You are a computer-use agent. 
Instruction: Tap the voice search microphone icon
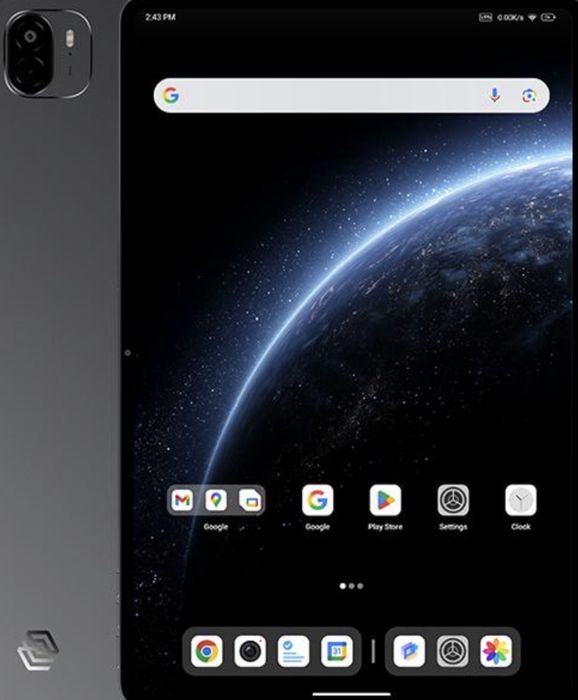(495, 96)
